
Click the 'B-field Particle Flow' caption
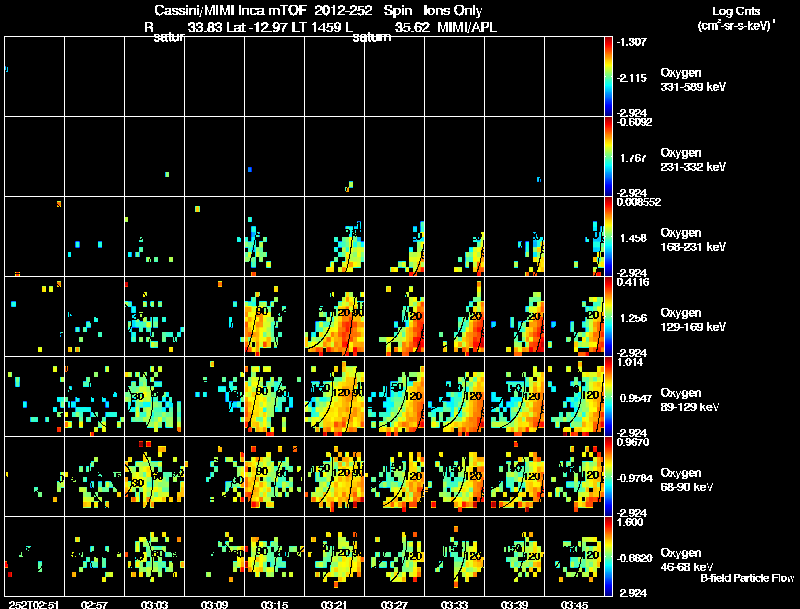pos(747,578)
